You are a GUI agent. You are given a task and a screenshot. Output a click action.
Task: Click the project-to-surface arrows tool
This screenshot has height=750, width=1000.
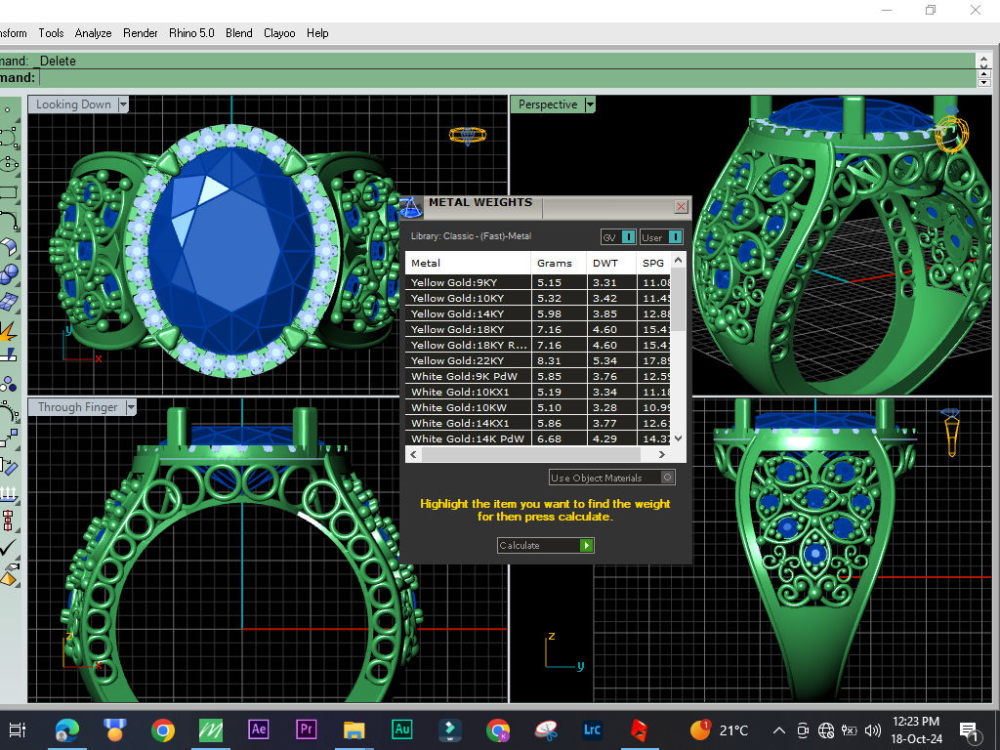click(x=8, y=493)
